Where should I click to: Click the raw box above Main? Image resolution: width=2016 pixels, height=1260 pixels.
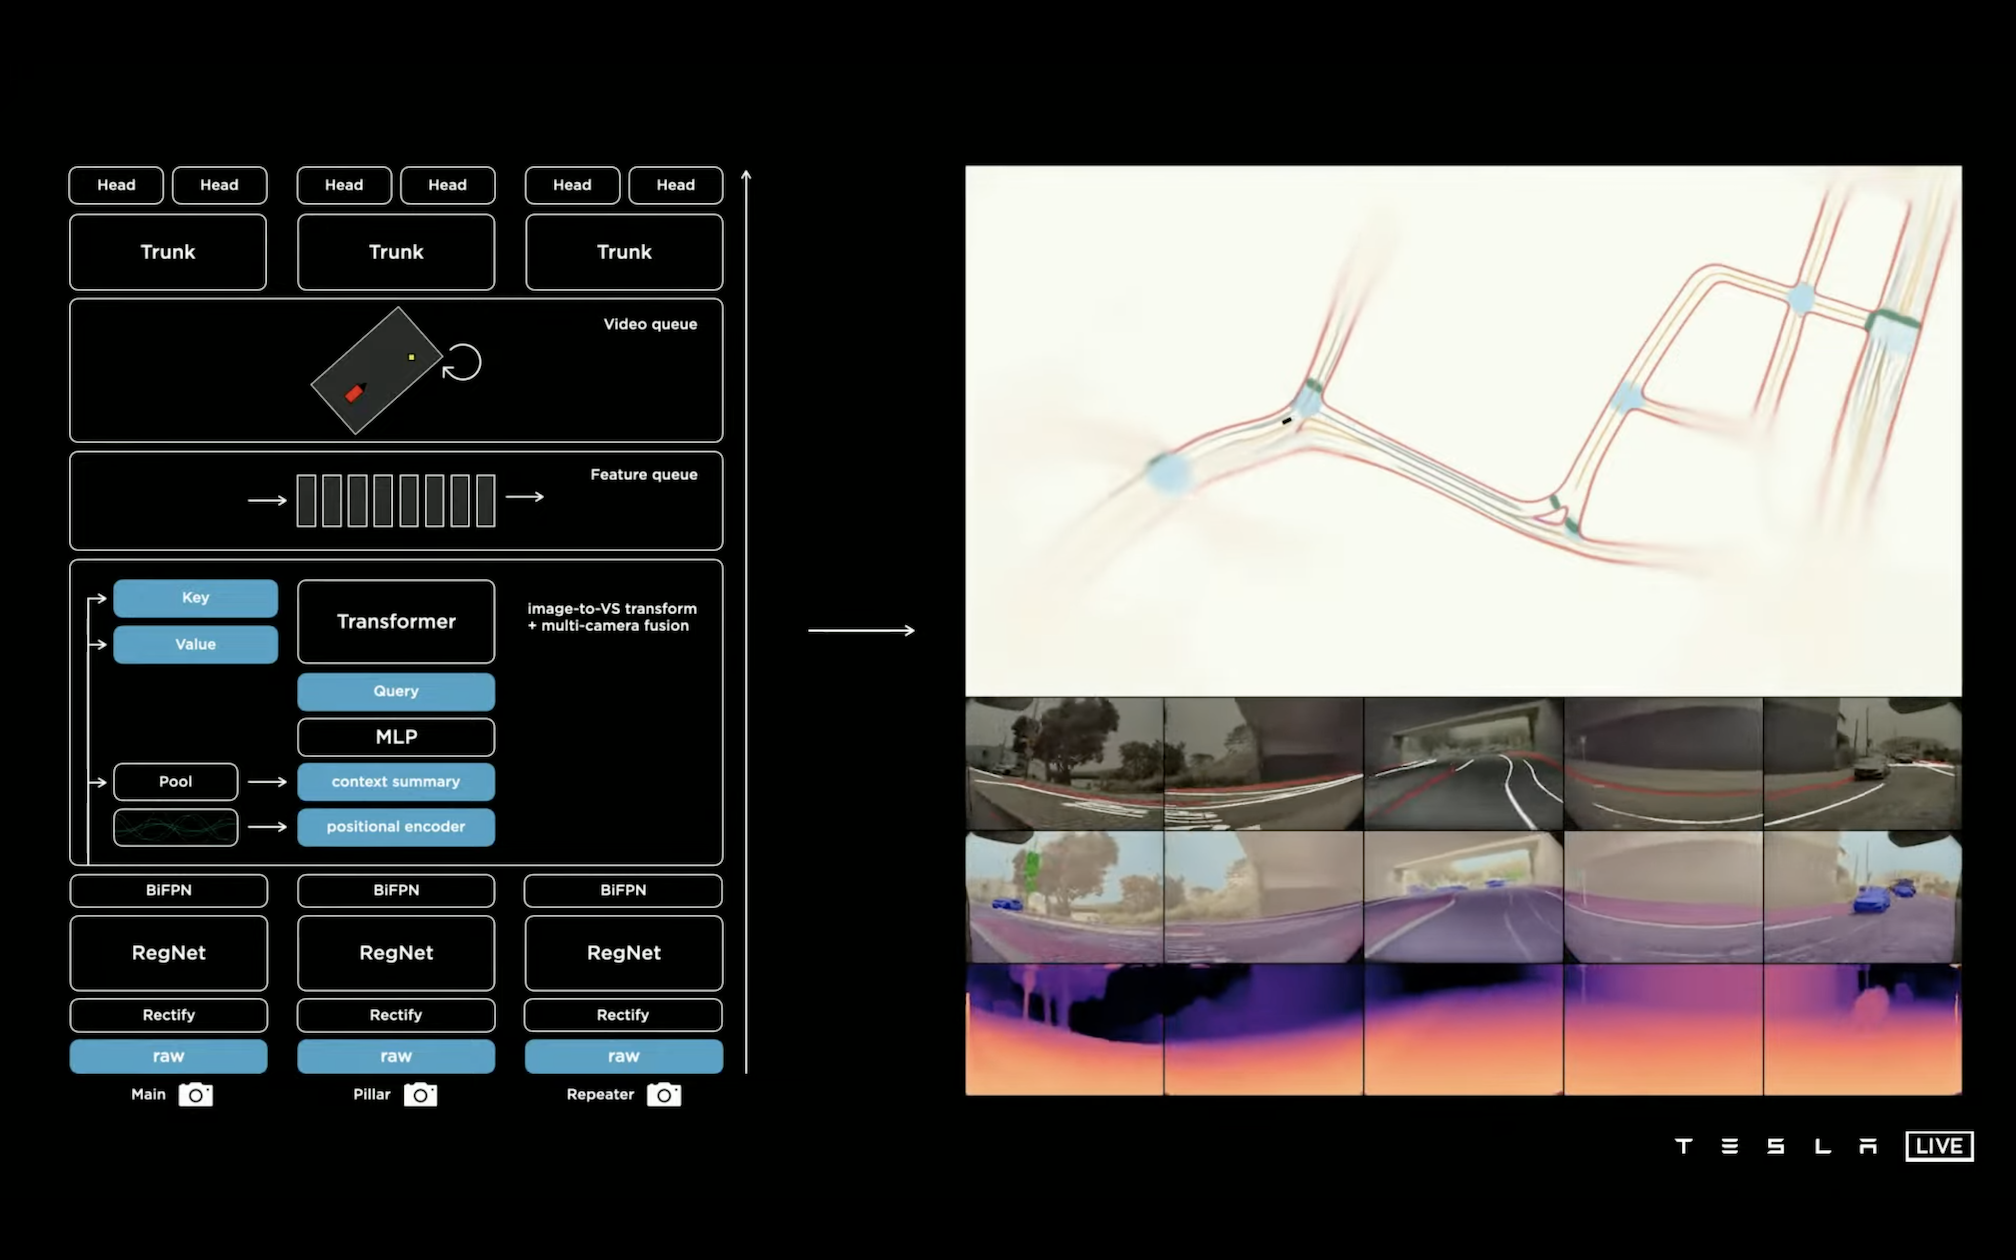click(x=168, y=1056)
